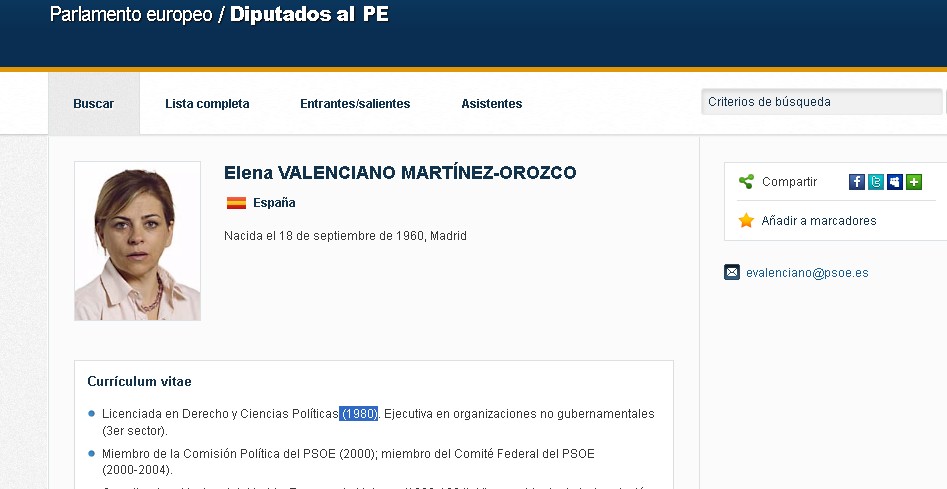947x489 pixels.
Task: Switch to the Entrantes/salientes tab
Action: pos(355,104)
